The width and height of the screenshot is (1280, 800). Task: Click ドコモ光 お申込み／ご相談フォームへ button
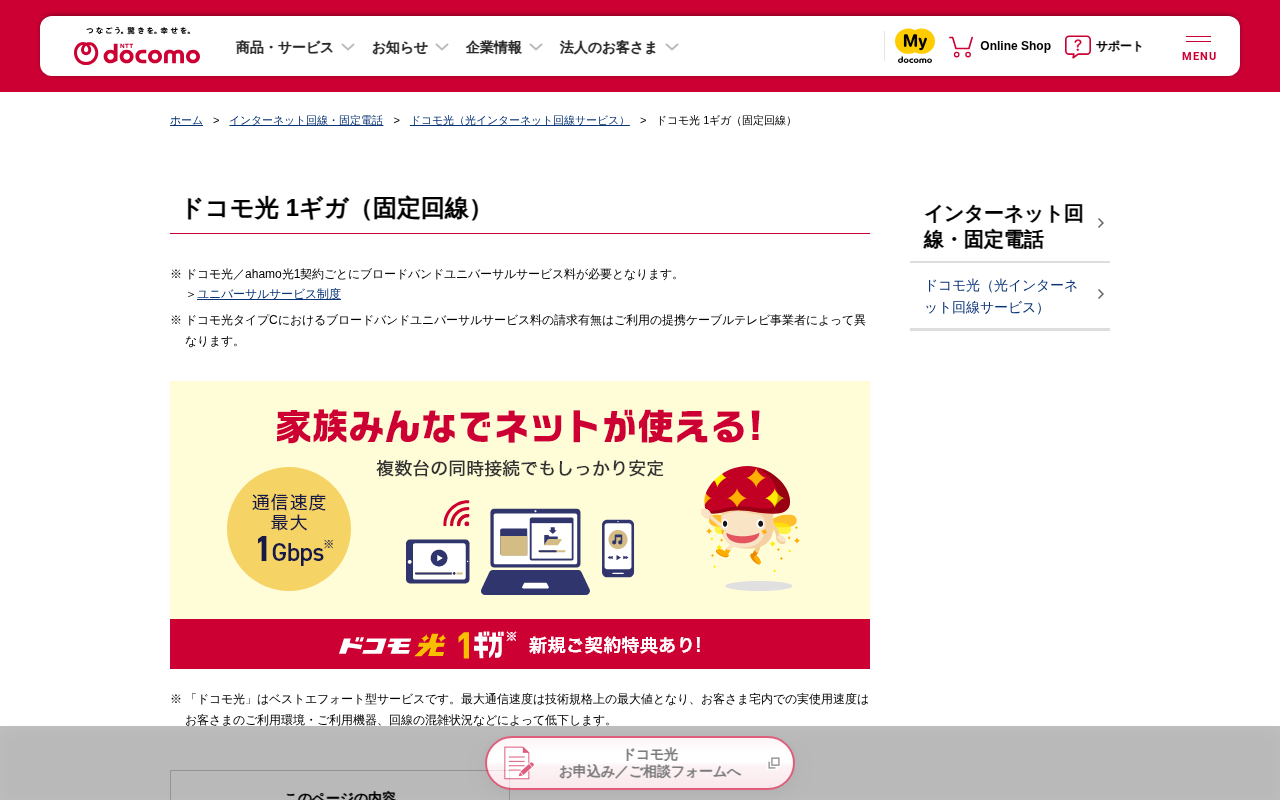[640, 763]
